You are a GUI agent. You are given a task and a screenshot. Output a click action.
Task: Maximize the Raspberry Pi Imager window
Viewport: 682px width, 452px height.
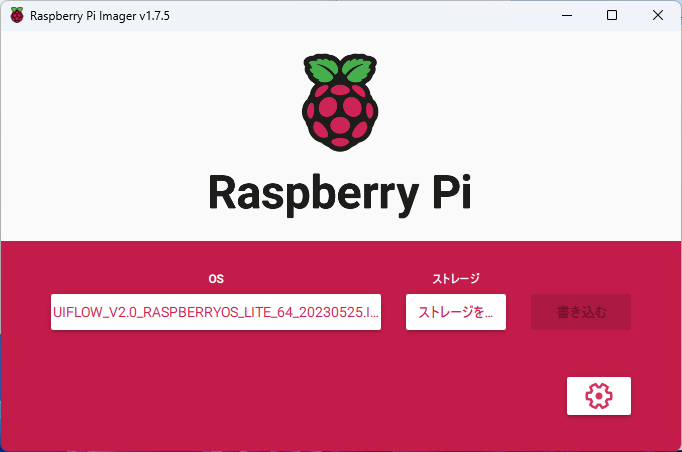(x=612, y=15)
